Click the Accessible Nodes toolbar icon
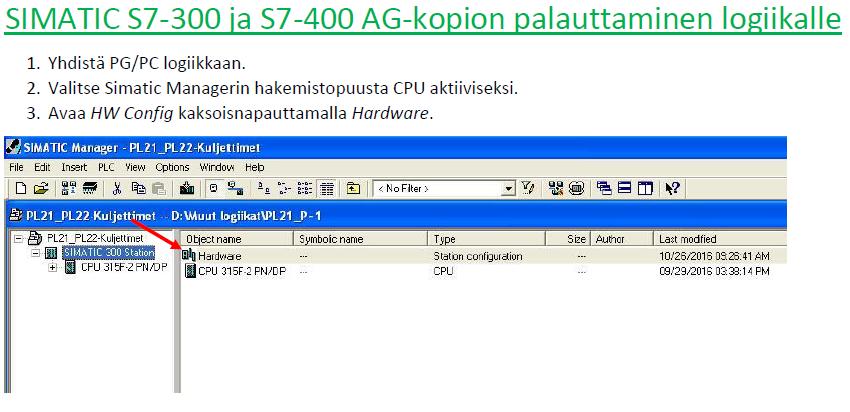850x412 pixels. pos(69,188)
